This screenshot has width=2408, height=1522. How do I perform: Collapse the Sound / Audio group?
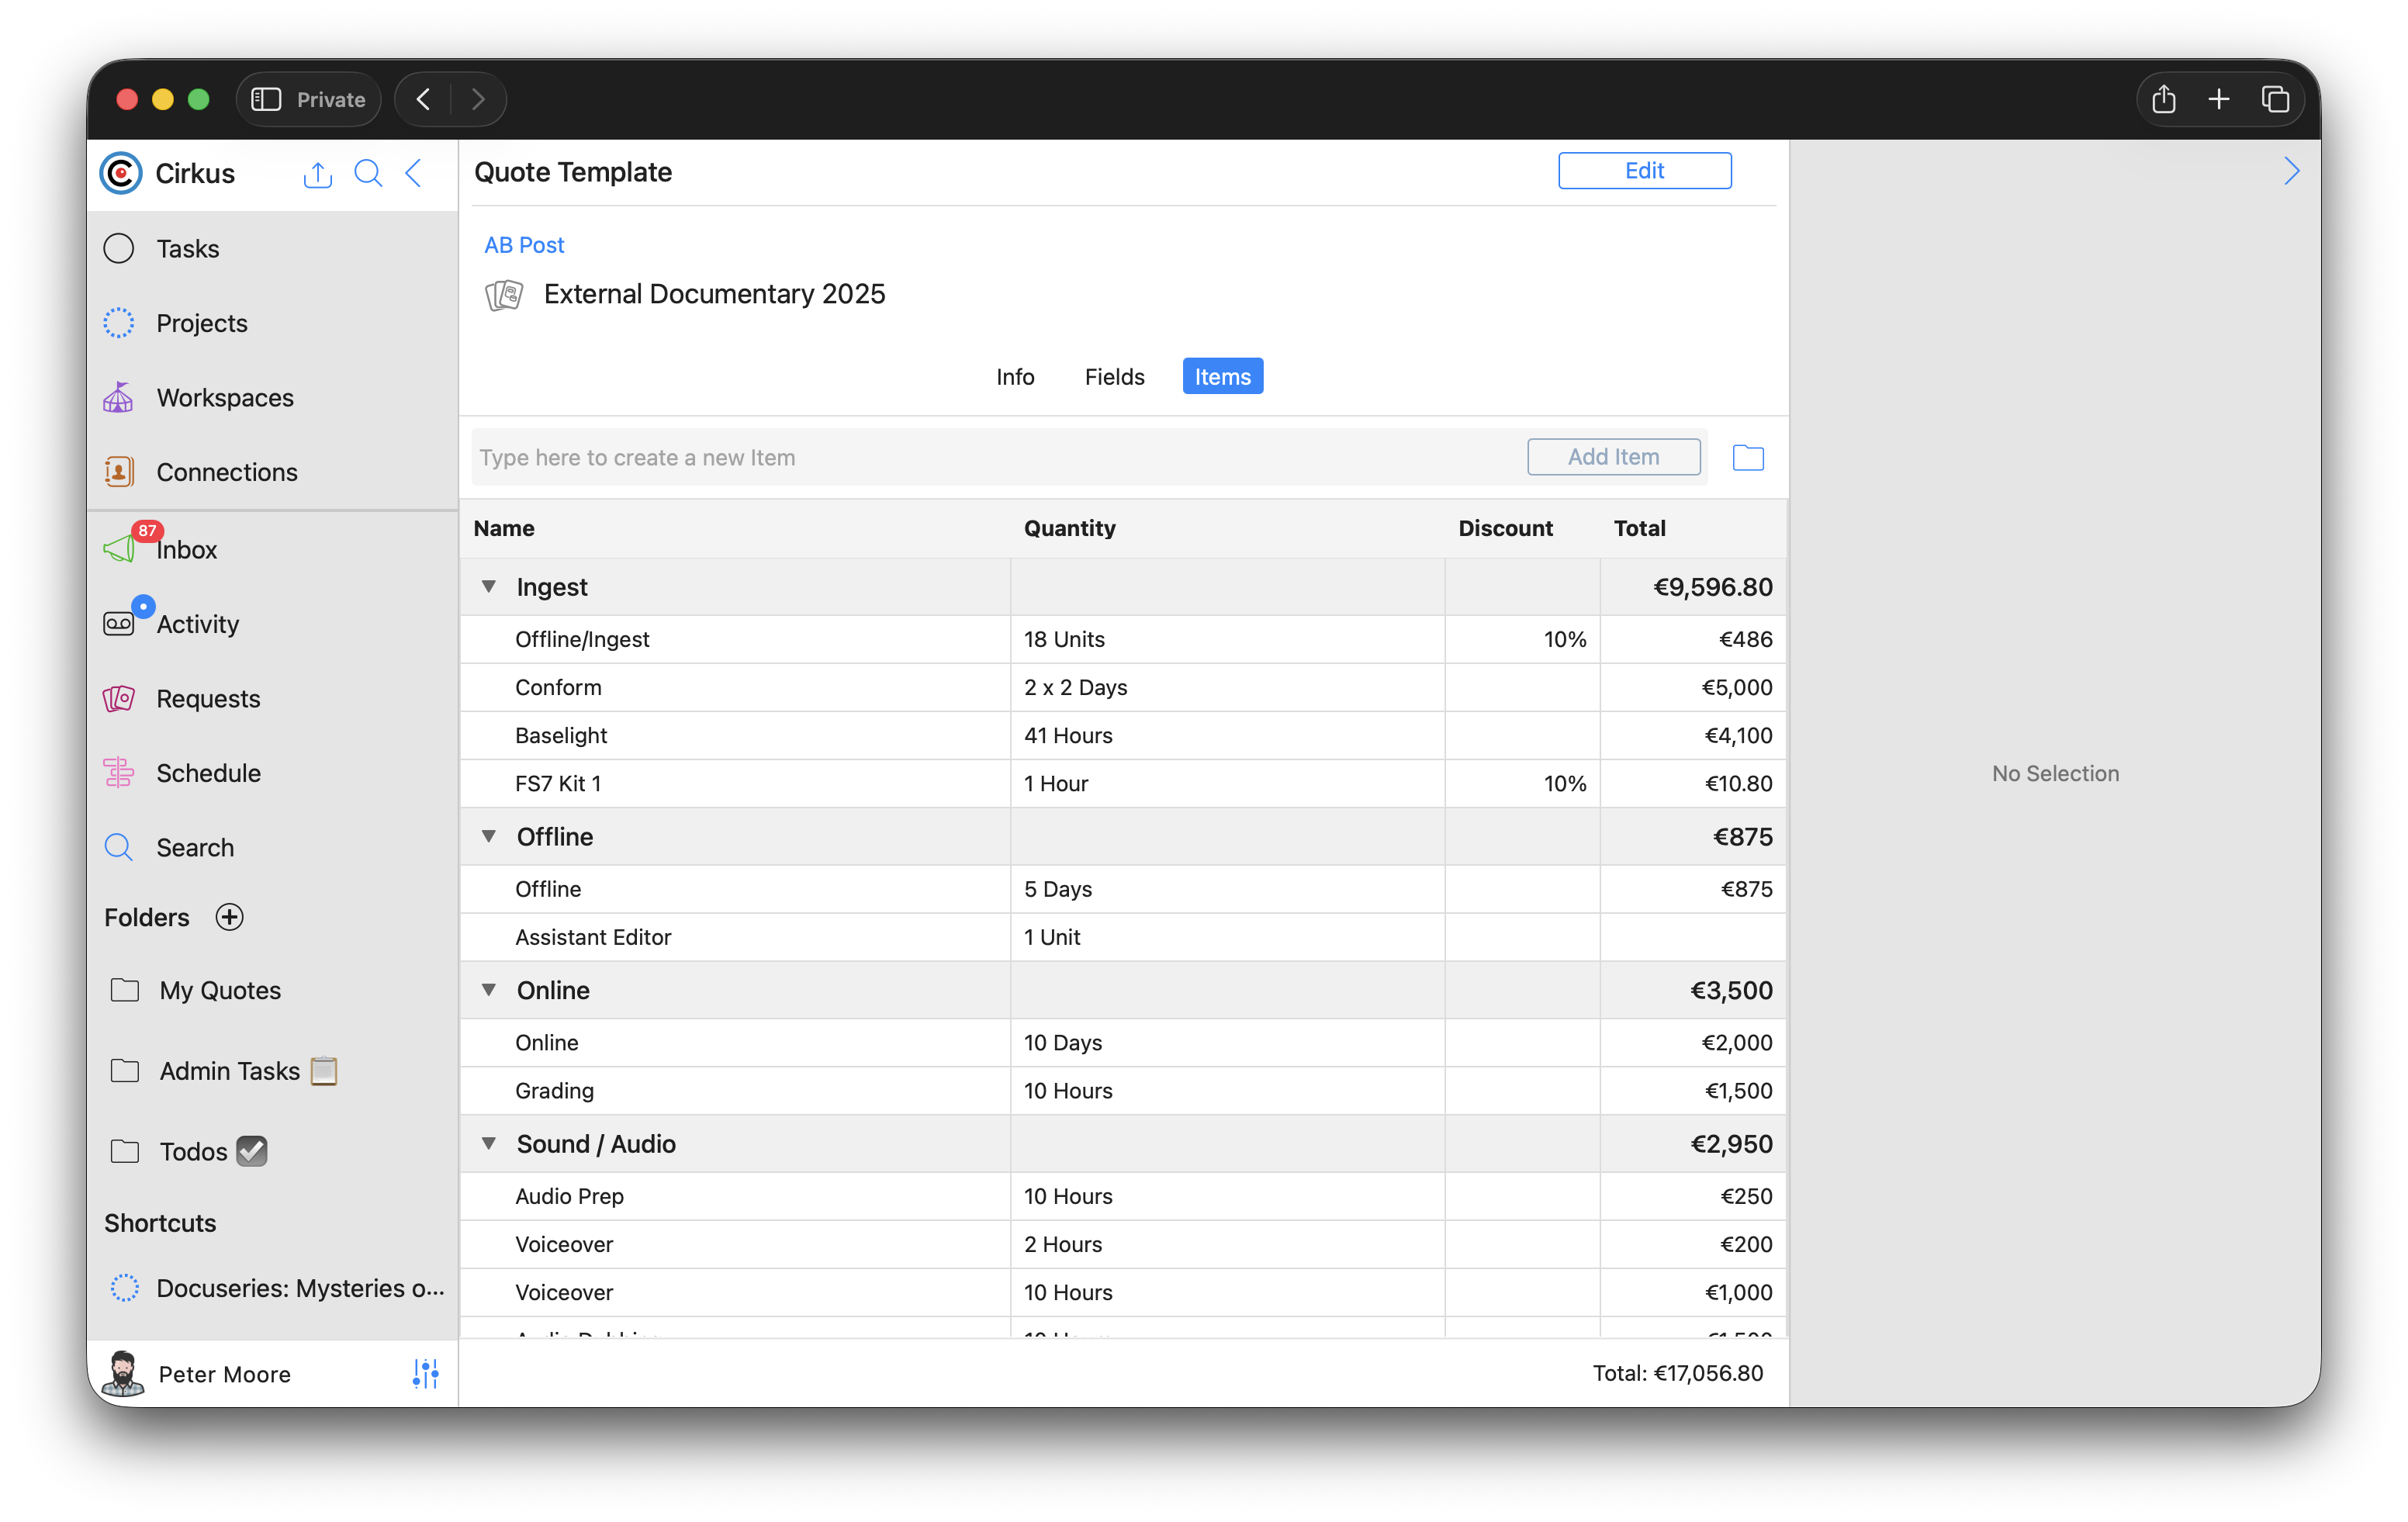pos(489,1142)
